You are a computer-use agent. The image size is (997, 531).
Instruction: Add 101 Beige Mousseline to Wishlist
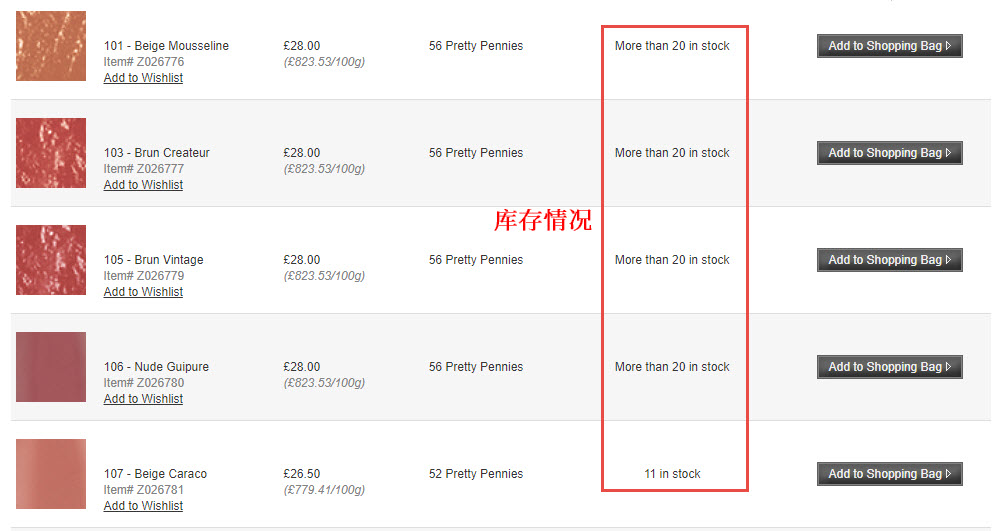(x=143, y=78)
